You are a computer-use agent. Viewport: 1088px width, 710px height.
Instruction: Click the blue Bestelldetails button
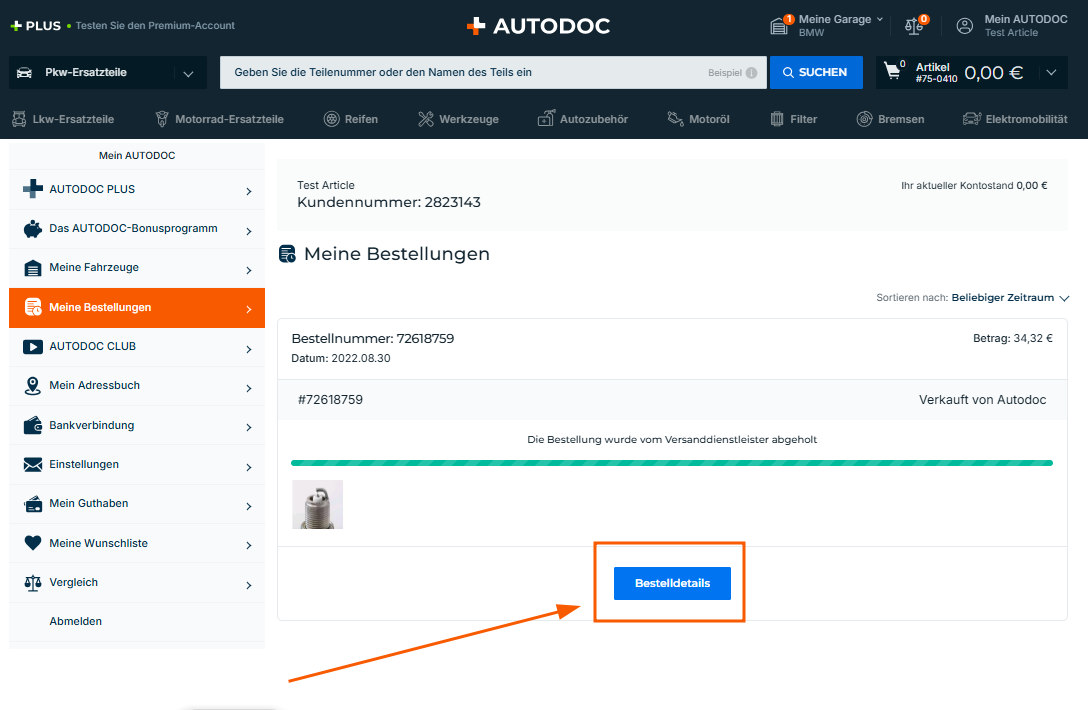click(672, 583)
